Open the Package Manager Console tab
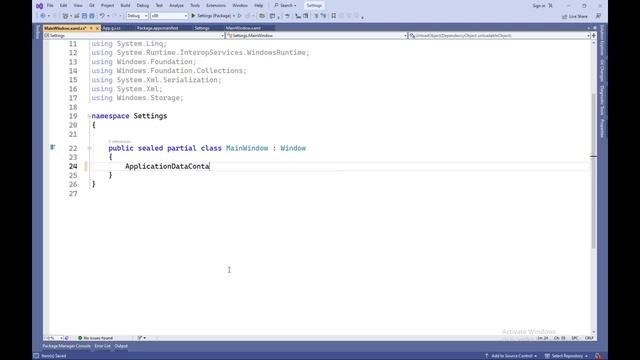This screenshot has width=640, height=360. 67,346
